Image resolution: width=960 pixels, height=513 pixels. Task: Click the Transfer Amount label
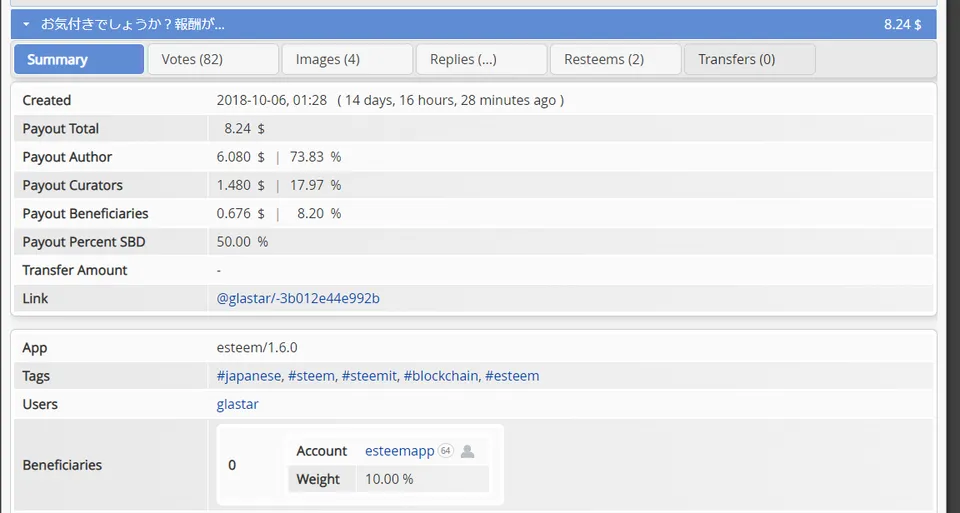[75, 270]
